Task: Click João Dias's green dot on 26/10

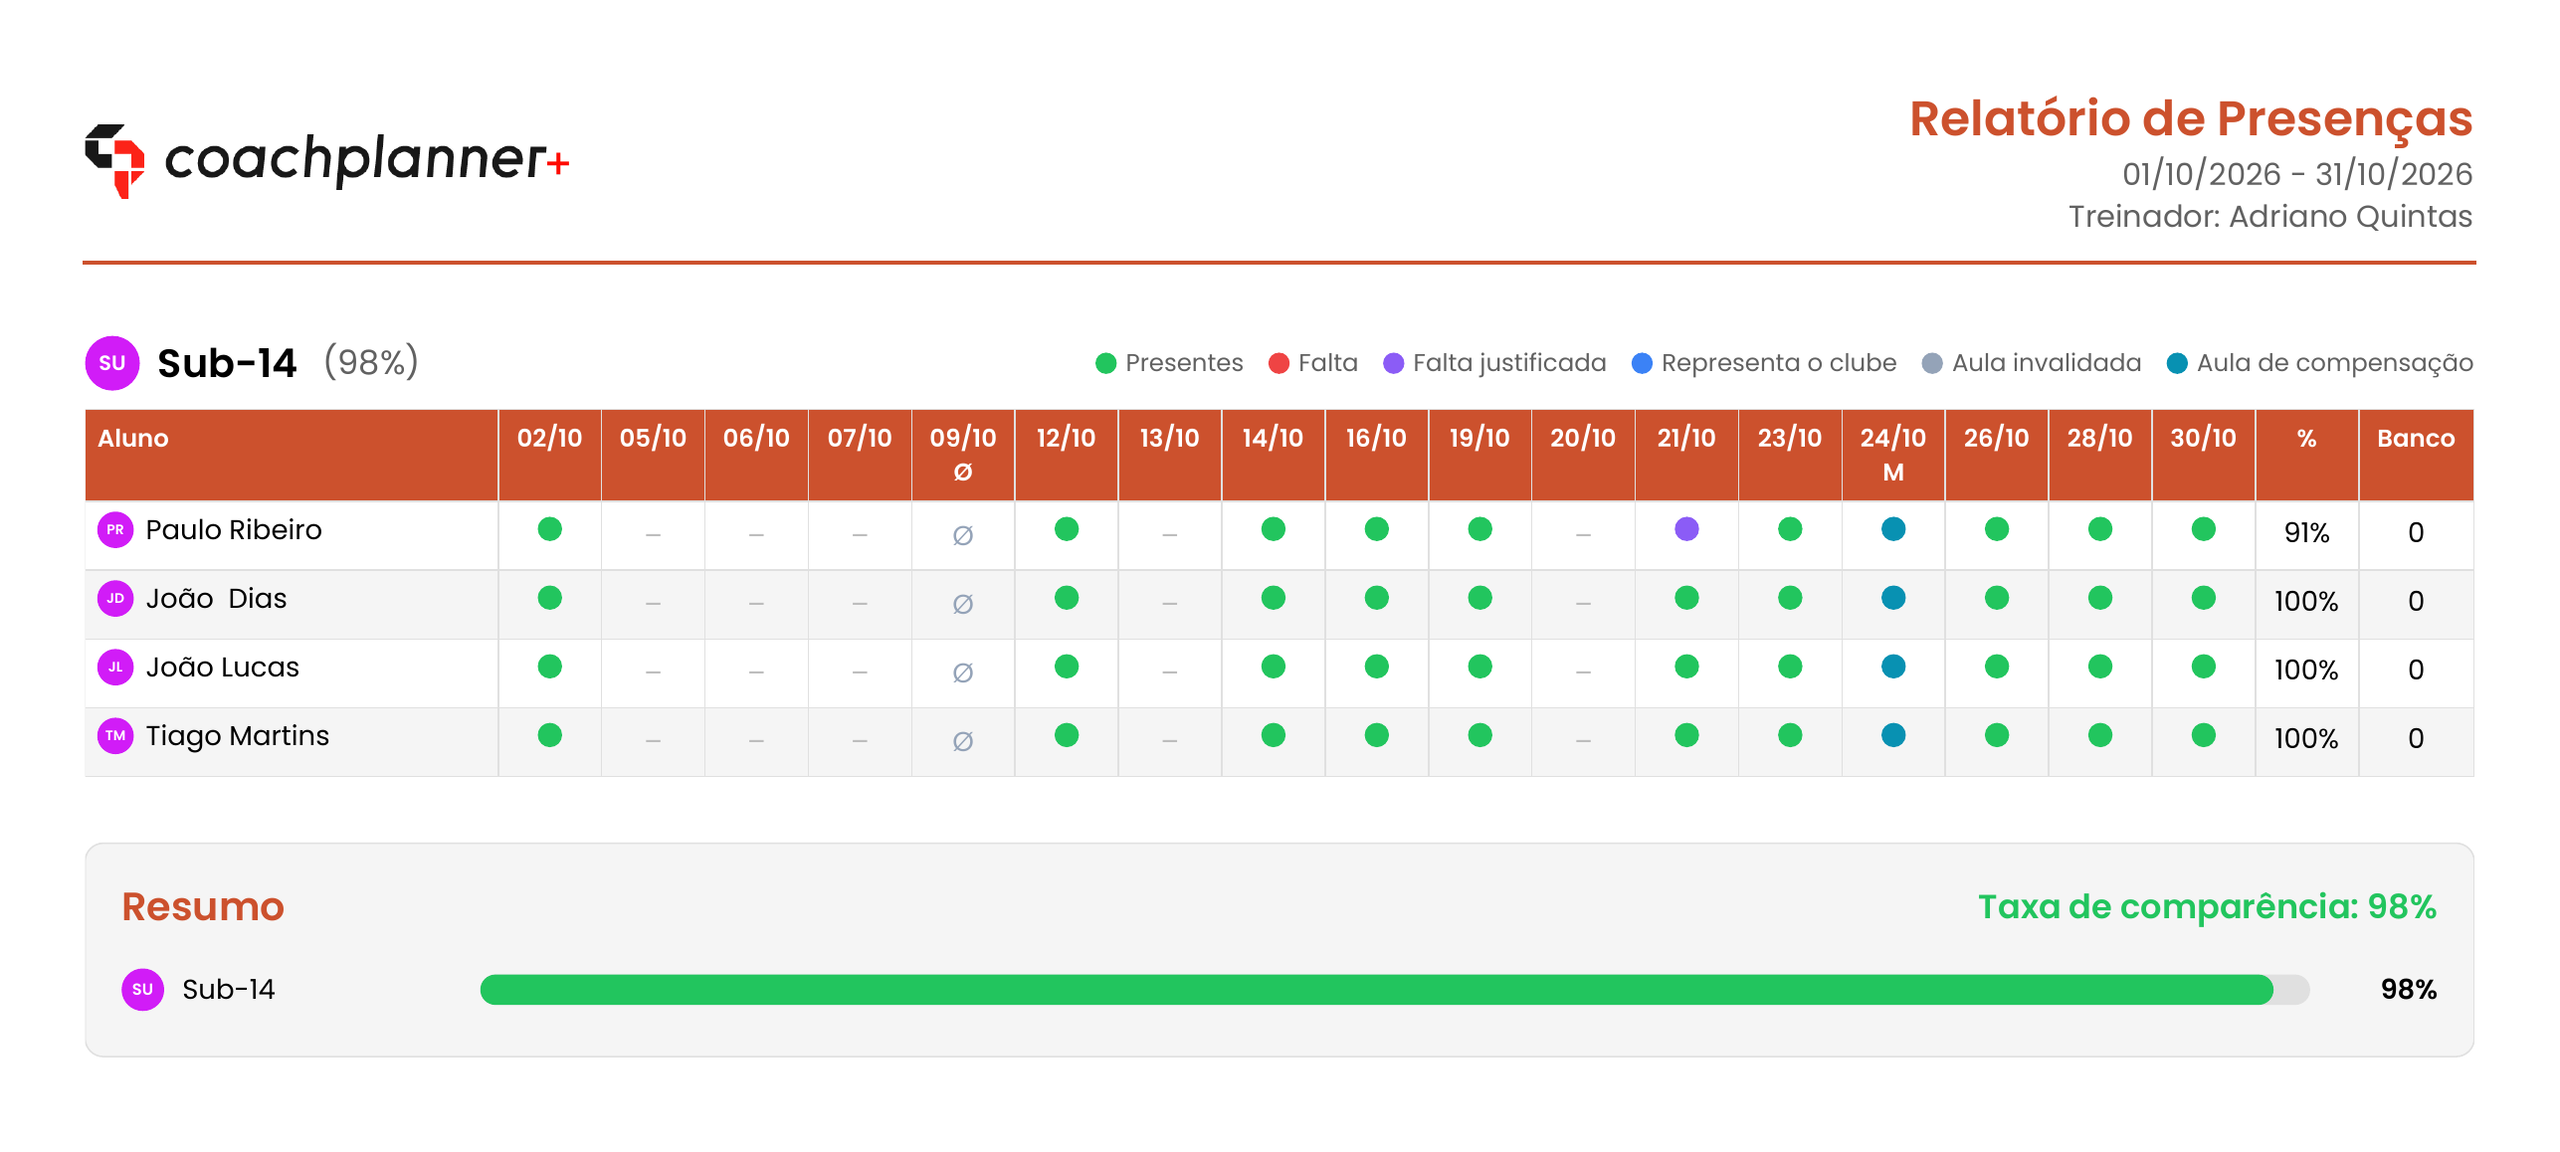Action: coord(1996,598)
